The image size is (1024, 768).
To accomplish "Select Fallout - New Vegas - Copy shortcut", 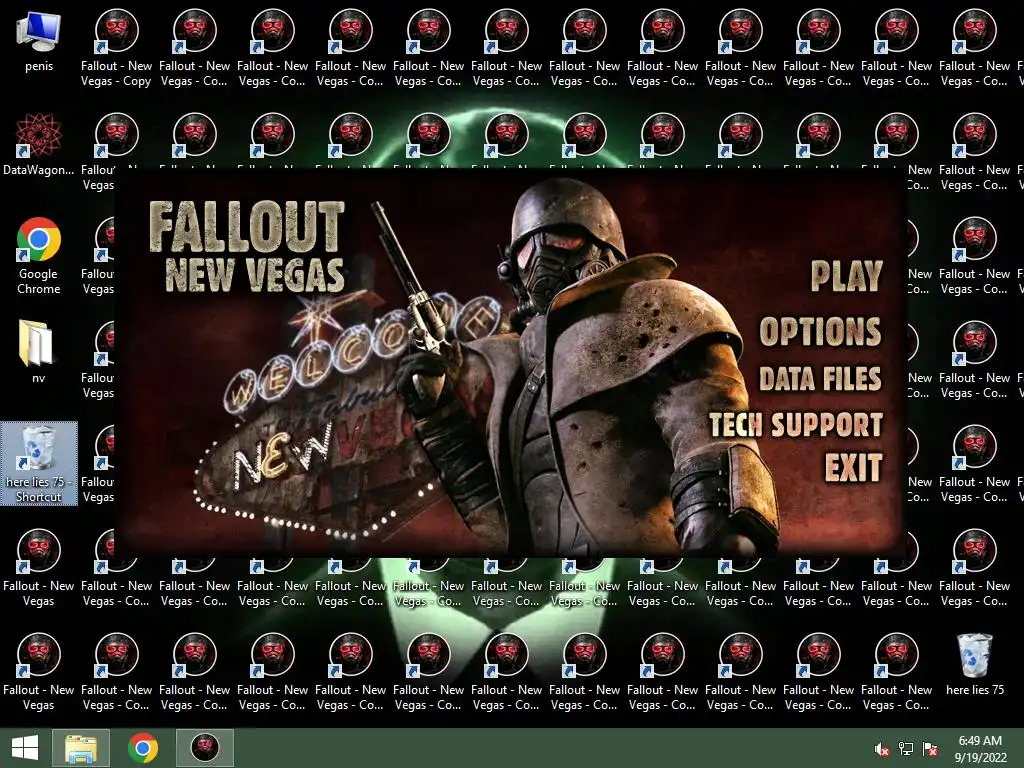I will [x=116, y=48].
